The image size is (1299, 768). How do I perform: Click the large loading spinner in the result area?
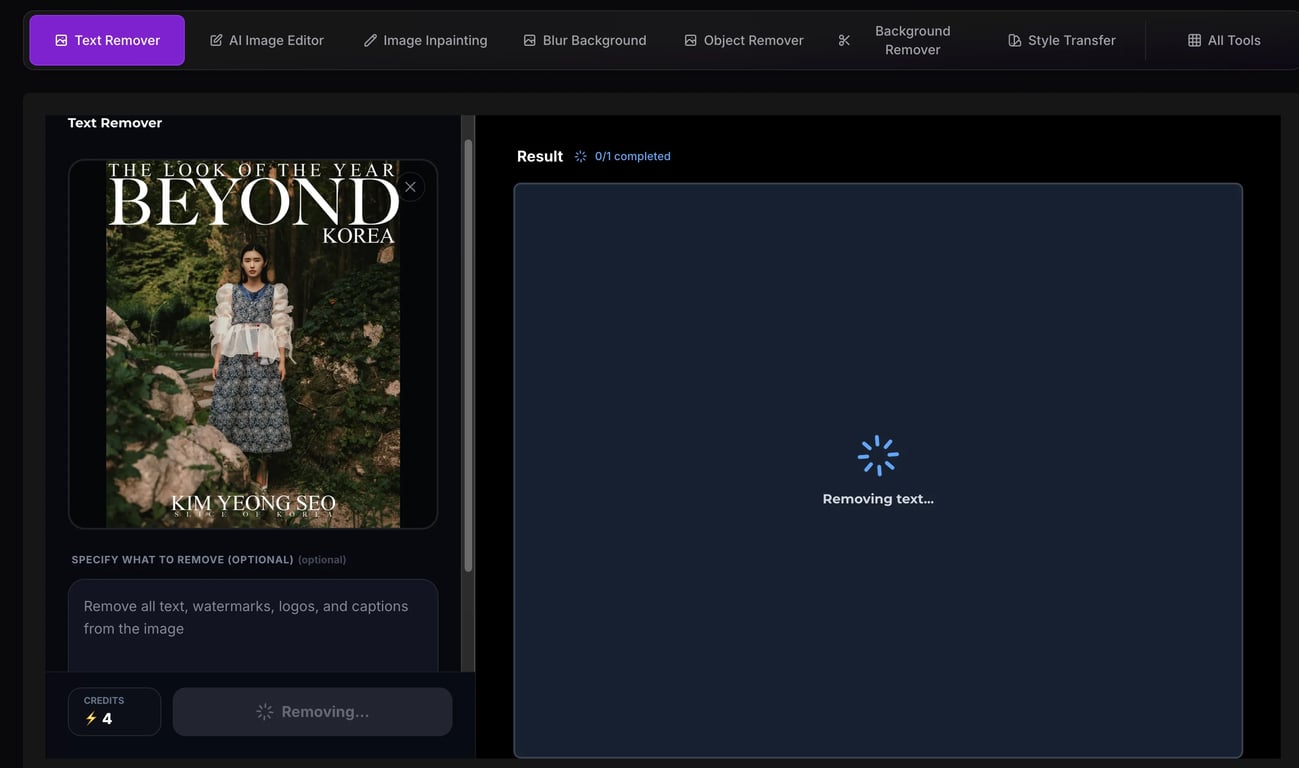pos(878,456)
